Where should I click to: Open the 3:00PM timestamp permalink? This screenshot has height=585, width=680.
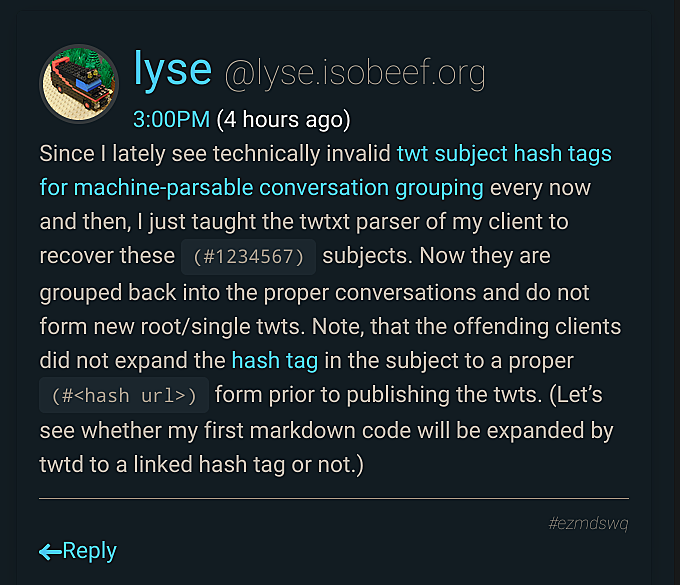pyautogui.click(x=171, y=119)
